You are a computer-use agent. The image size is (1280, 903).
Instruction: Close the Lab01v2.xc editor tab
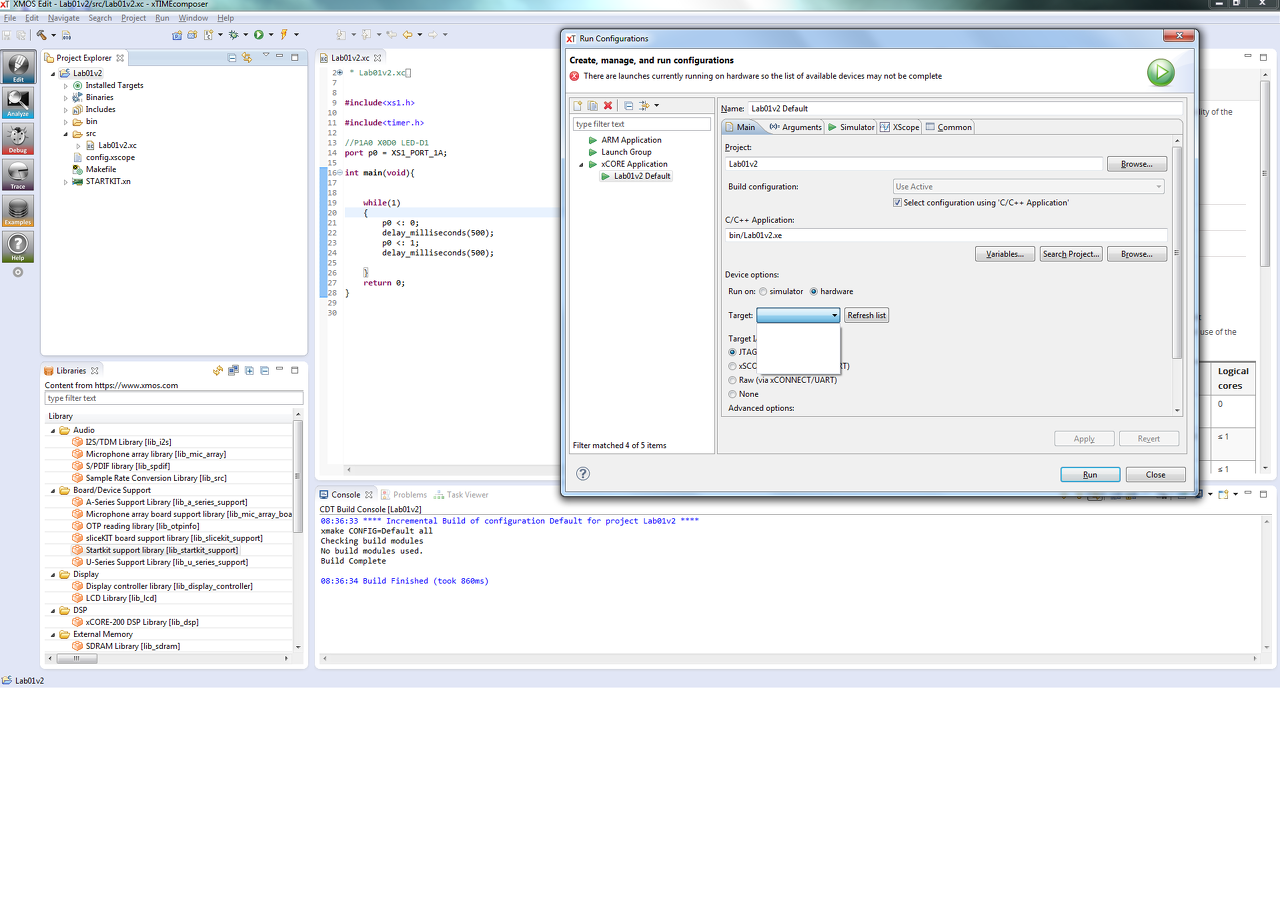[x=378, y=59]
